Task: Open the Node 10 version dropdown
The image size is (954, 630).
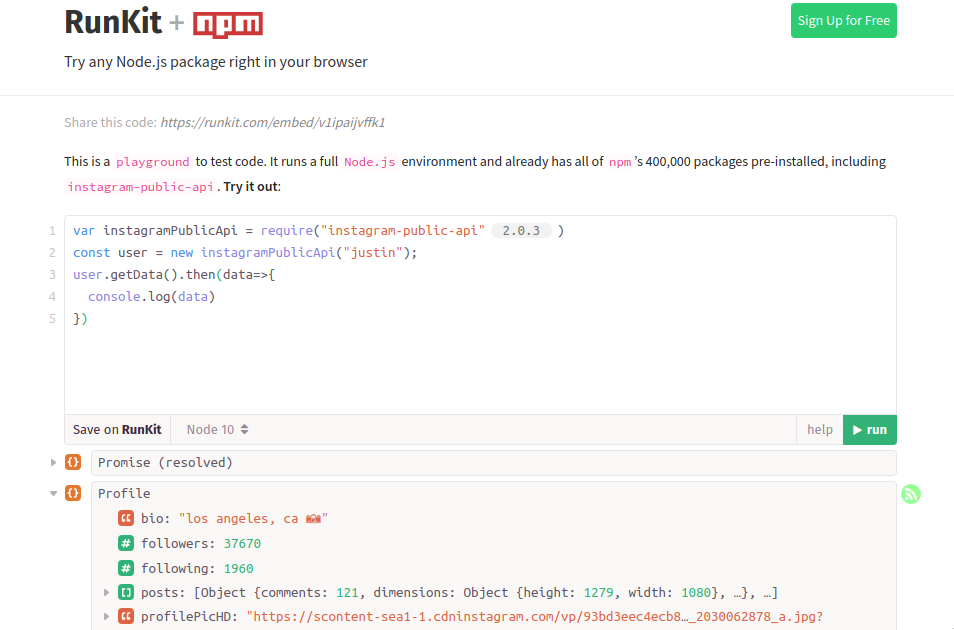Action: coord(217,430)
